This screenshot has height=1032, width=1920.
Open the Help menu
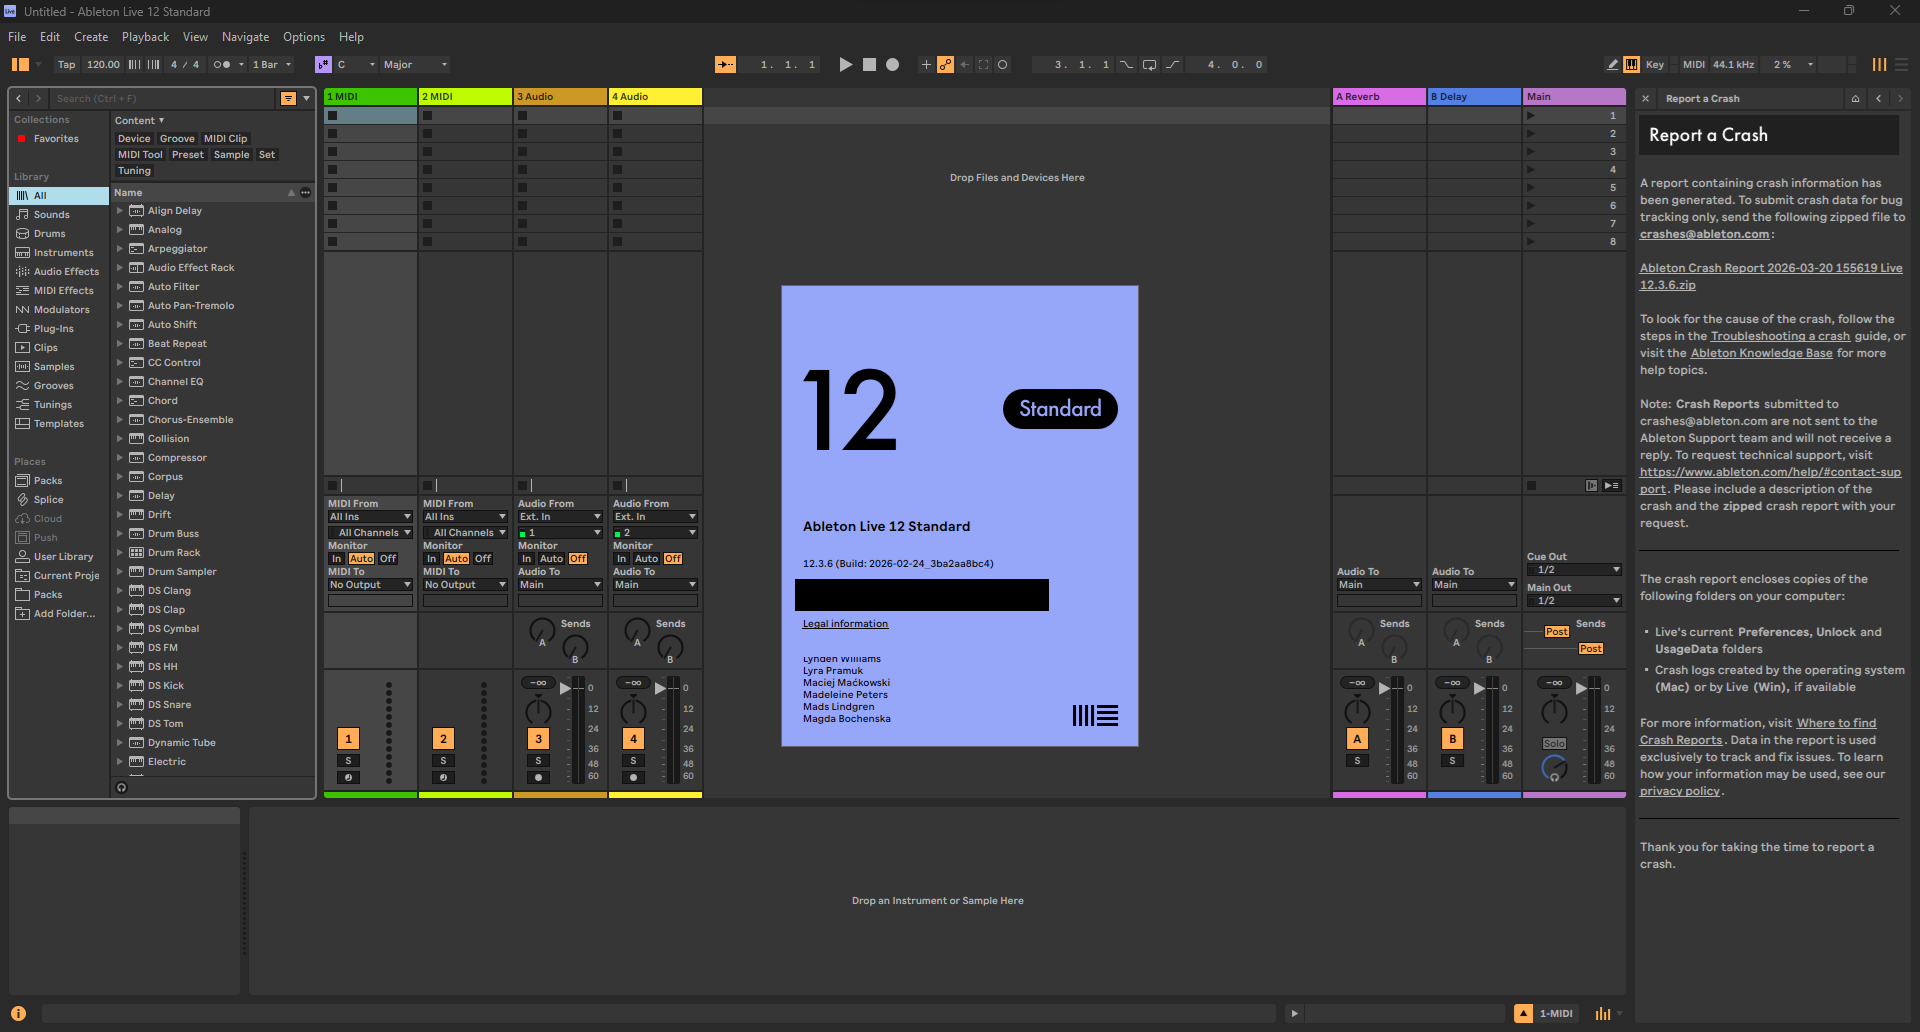point(351,36)
